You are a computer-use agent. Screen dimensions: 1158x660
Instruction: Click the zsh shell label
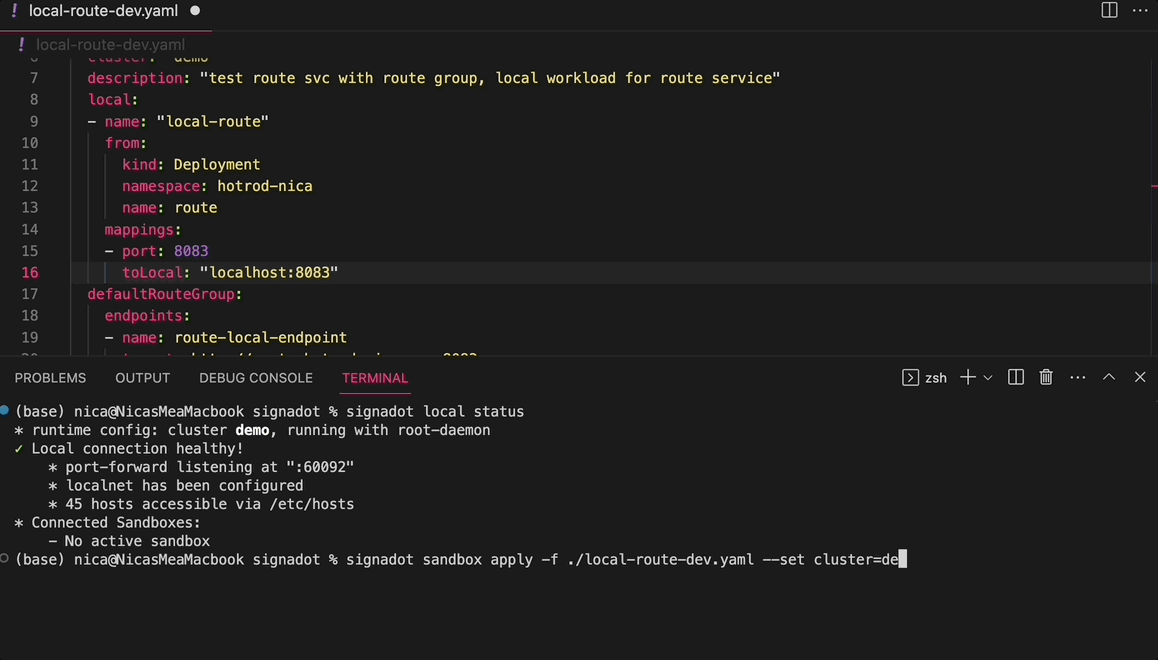936,378
